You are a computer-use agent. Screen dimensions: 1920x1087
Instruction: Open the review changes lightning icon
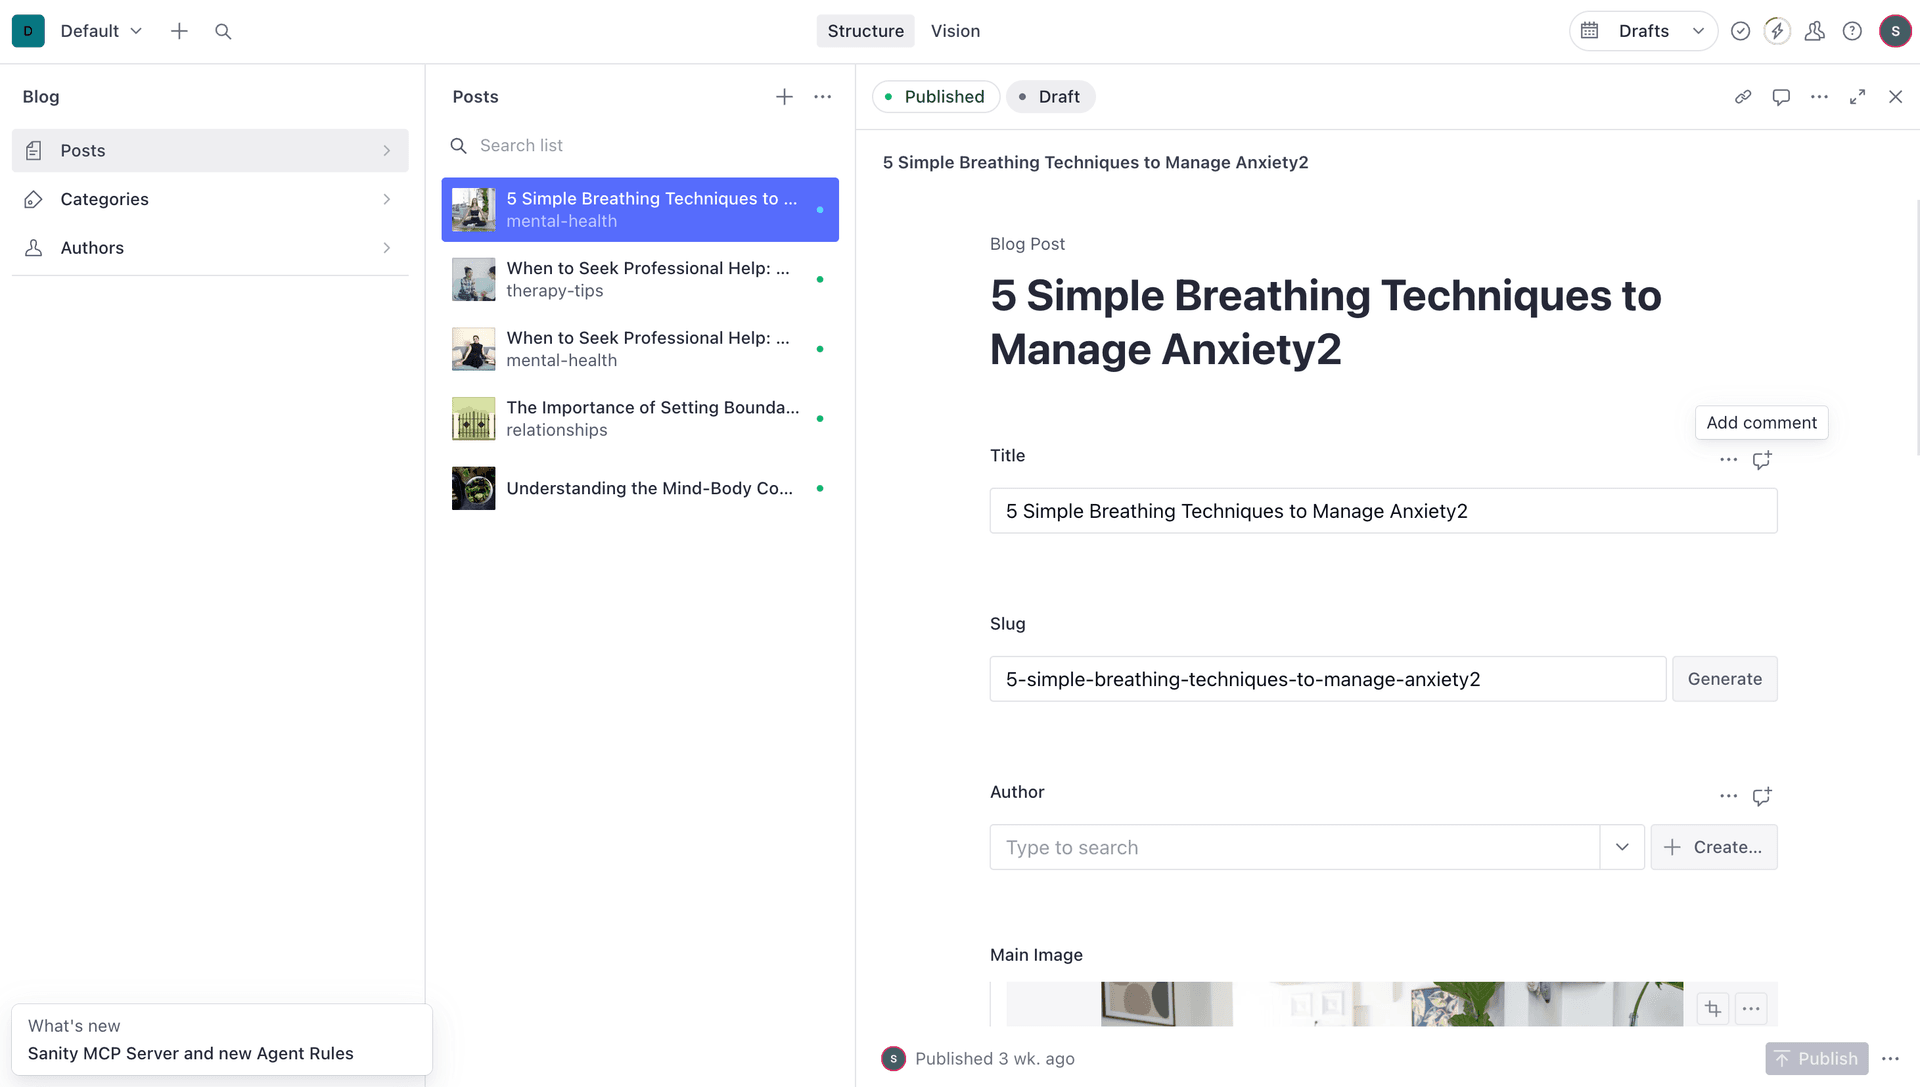click(1777, 31)
